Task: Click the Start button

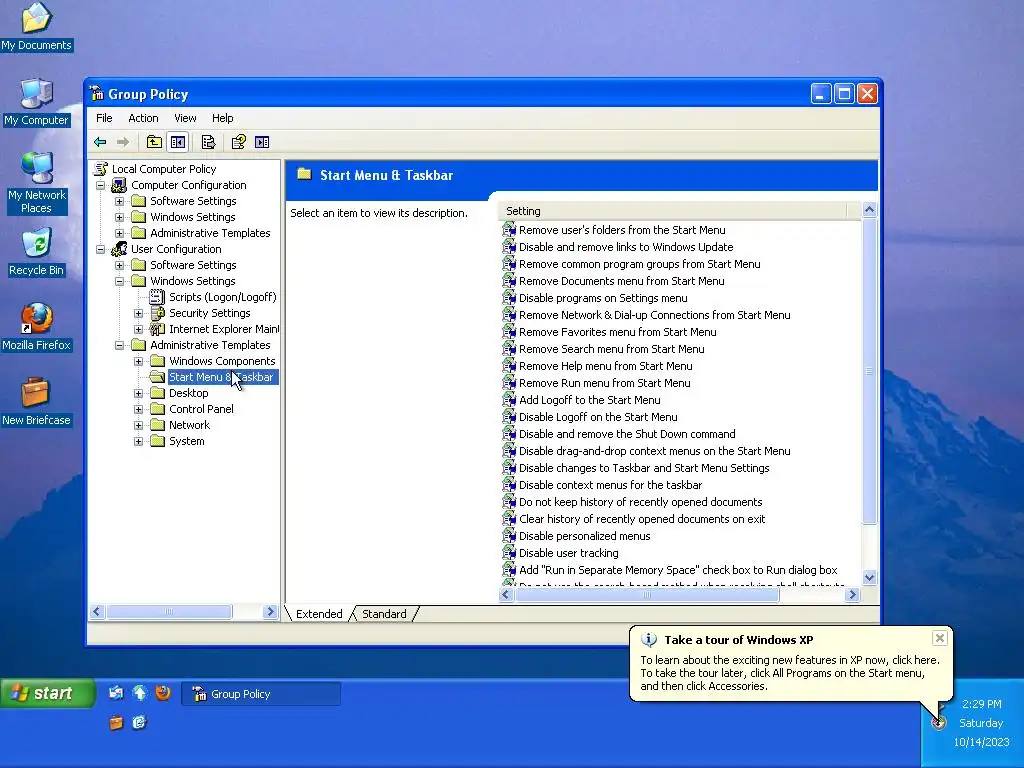Action: pos(48,693)
